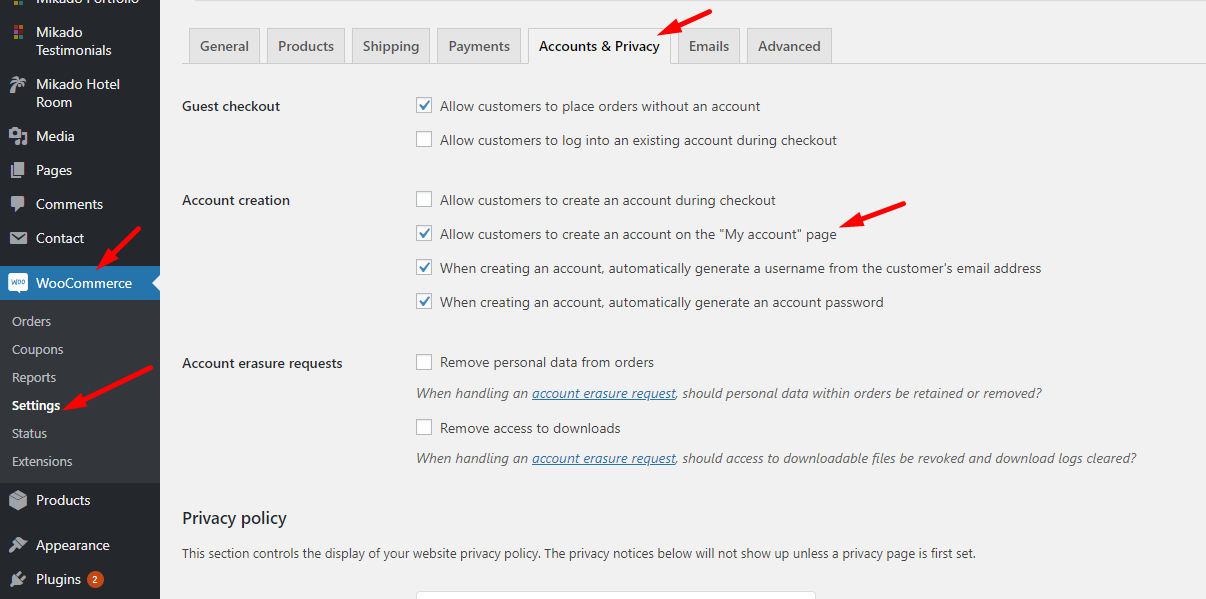Viewport: 1206px width, 599px height.
Task: Click the WooCommerce menu item
Action: tap(80, 283)
